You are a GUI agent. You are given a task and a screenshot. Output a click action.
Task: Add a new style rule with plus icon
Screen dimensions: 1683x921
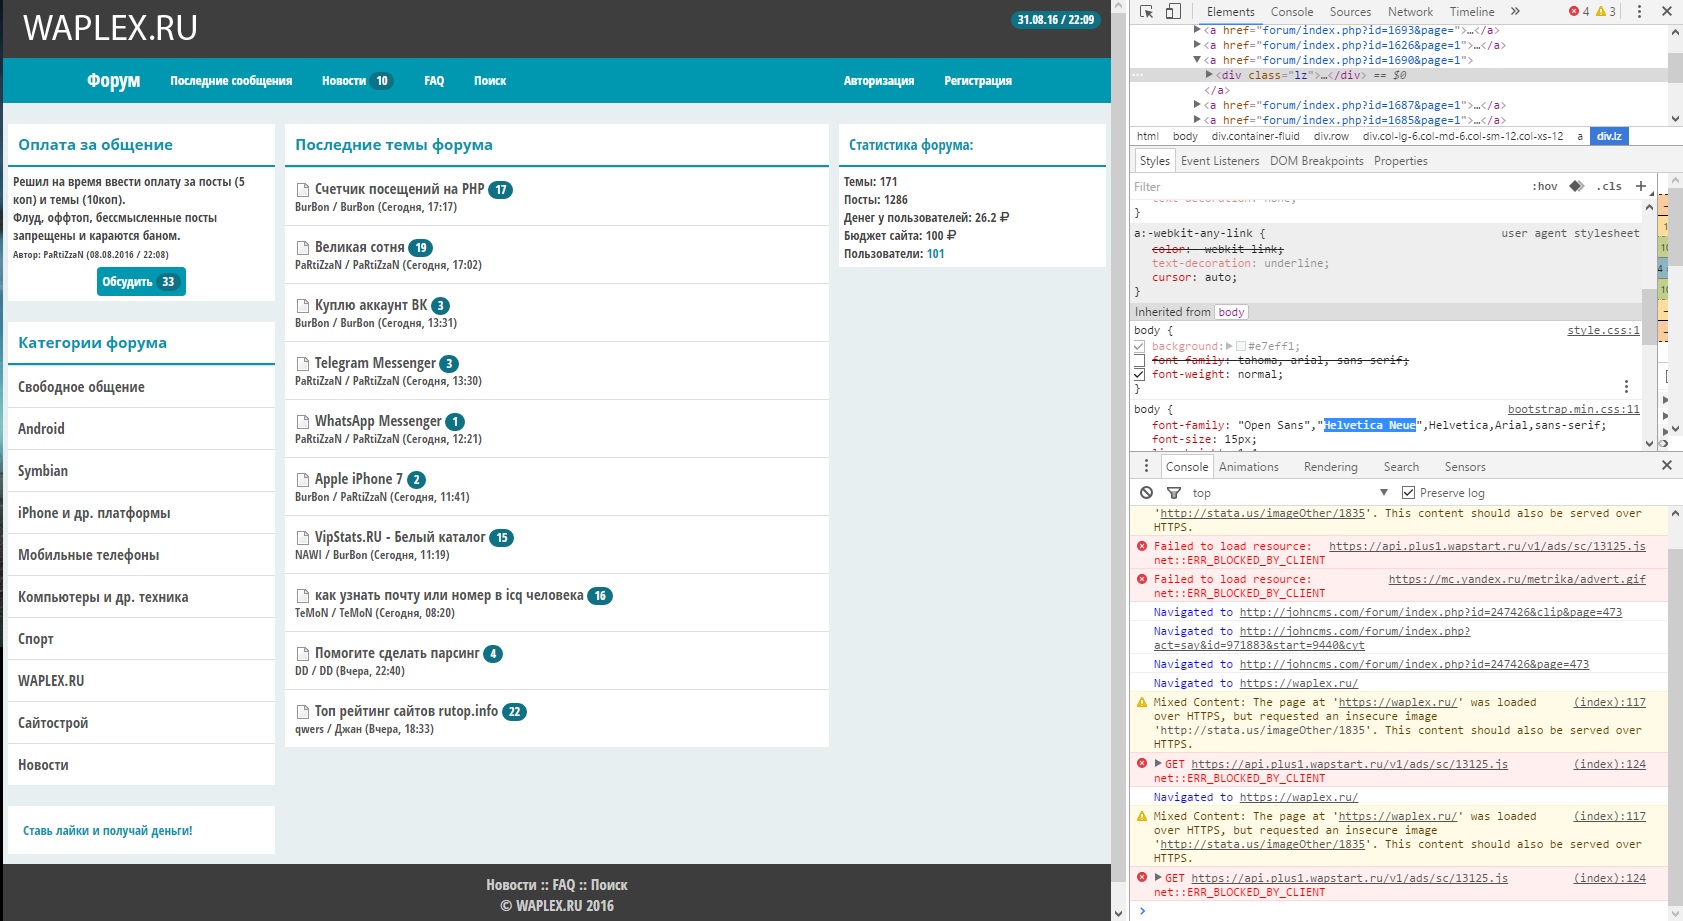[x=1640, y=186]
